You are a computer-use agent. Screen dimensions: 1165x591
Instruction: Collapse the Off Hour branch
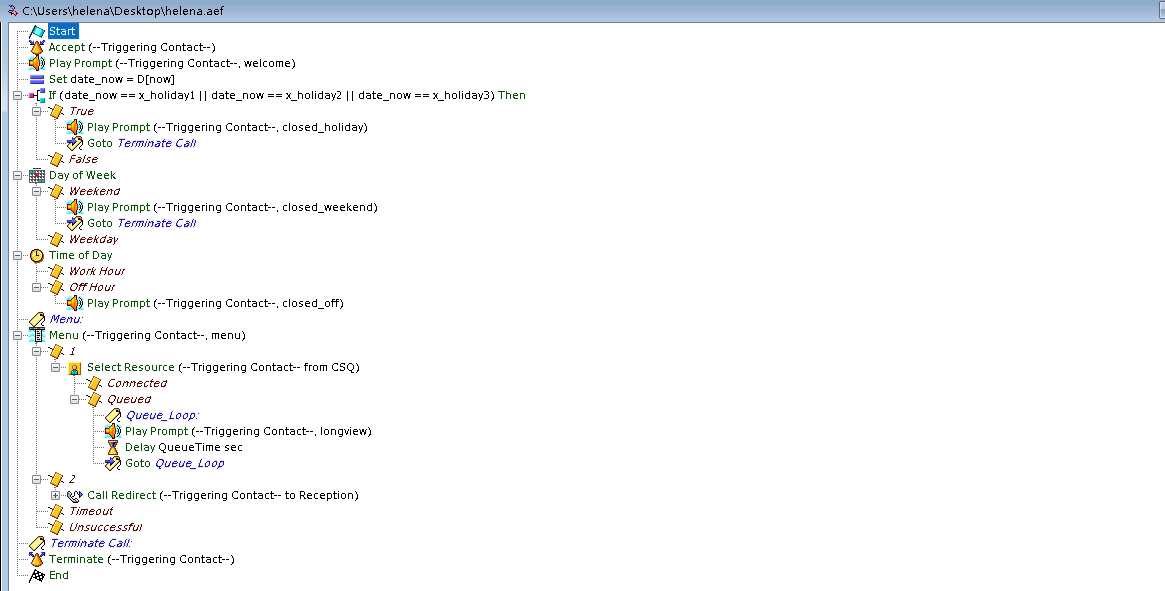tap(37, 287)
